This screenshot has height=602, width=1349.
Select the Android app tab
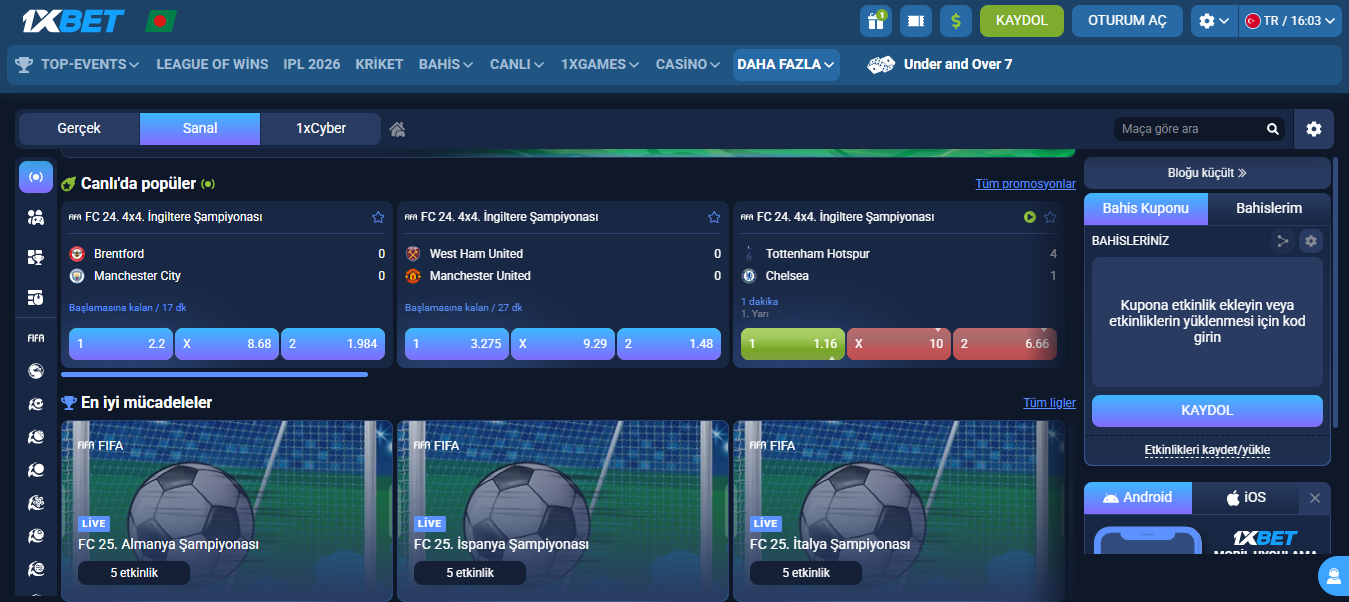(x=1138, y=497)
